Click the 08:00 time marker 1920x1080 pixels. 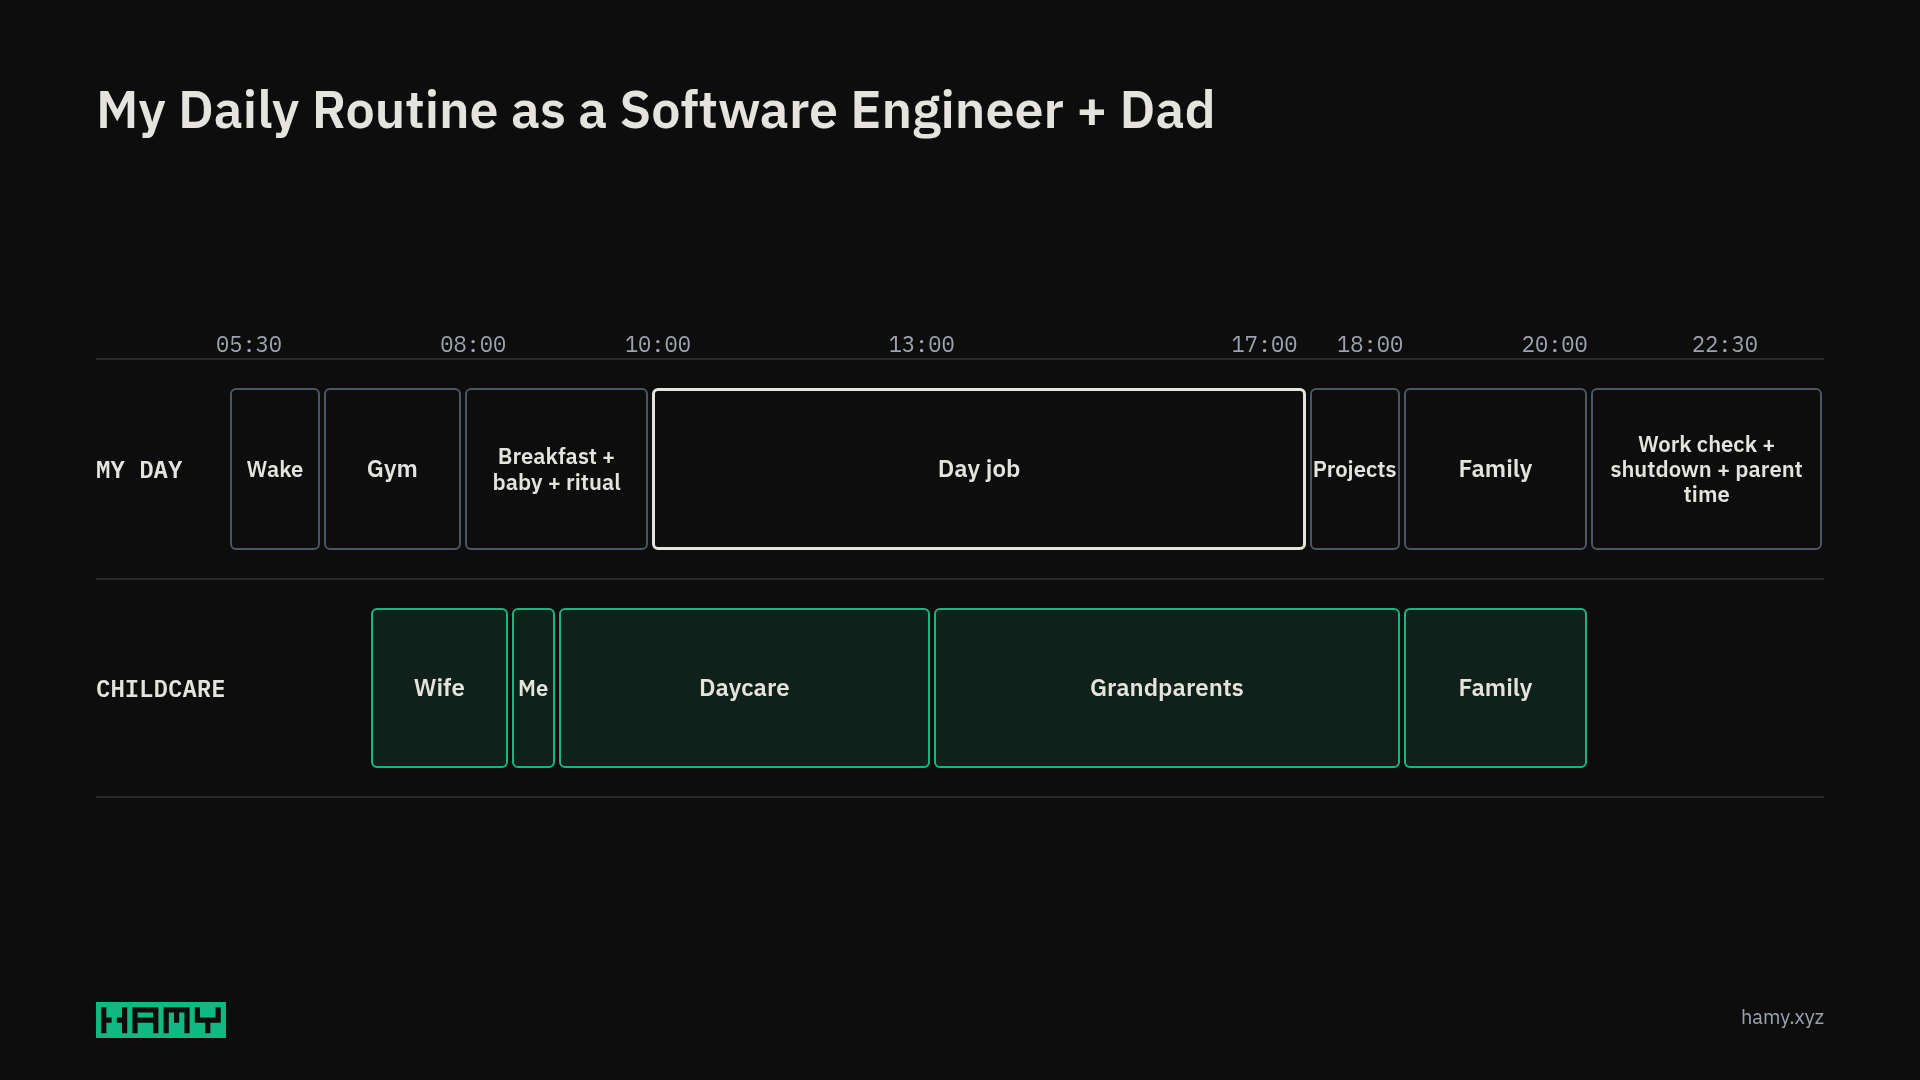tap(473, 345)
